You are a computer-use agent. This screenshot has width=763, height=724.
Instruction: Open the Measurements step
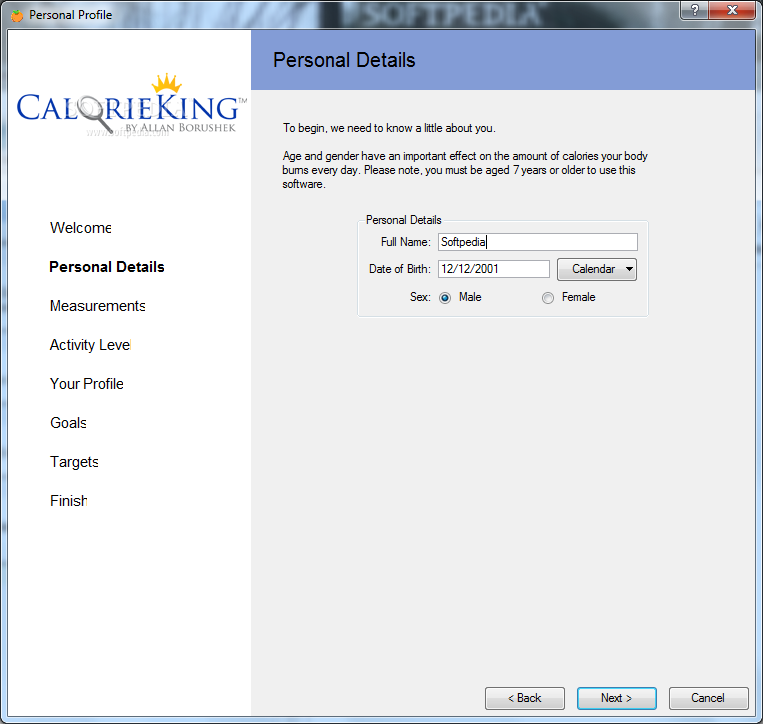point(98,306)
